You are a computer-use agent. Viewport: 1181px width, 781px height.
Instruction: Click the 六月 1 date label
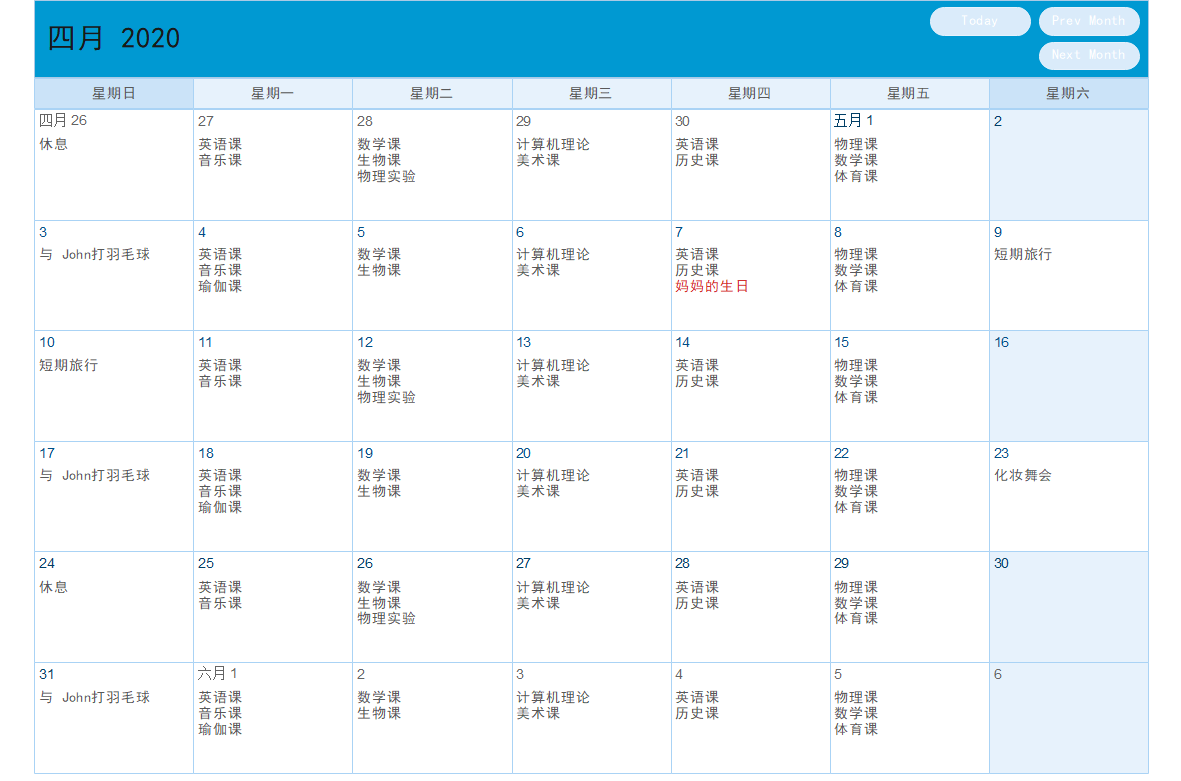pos(218,673)
